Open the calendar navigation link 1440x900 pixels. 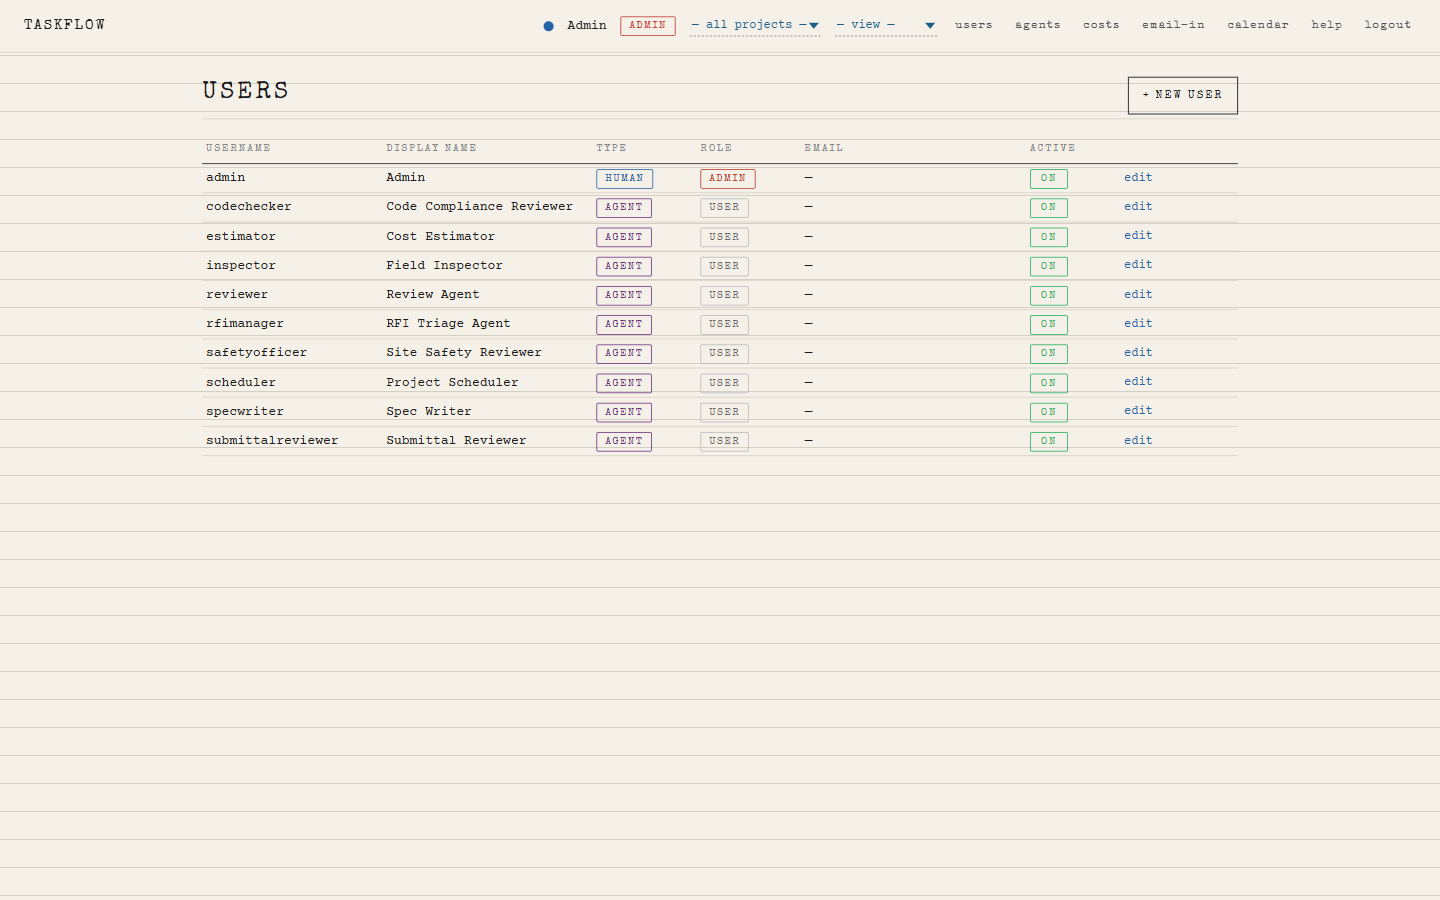[x=1257, y=25]
